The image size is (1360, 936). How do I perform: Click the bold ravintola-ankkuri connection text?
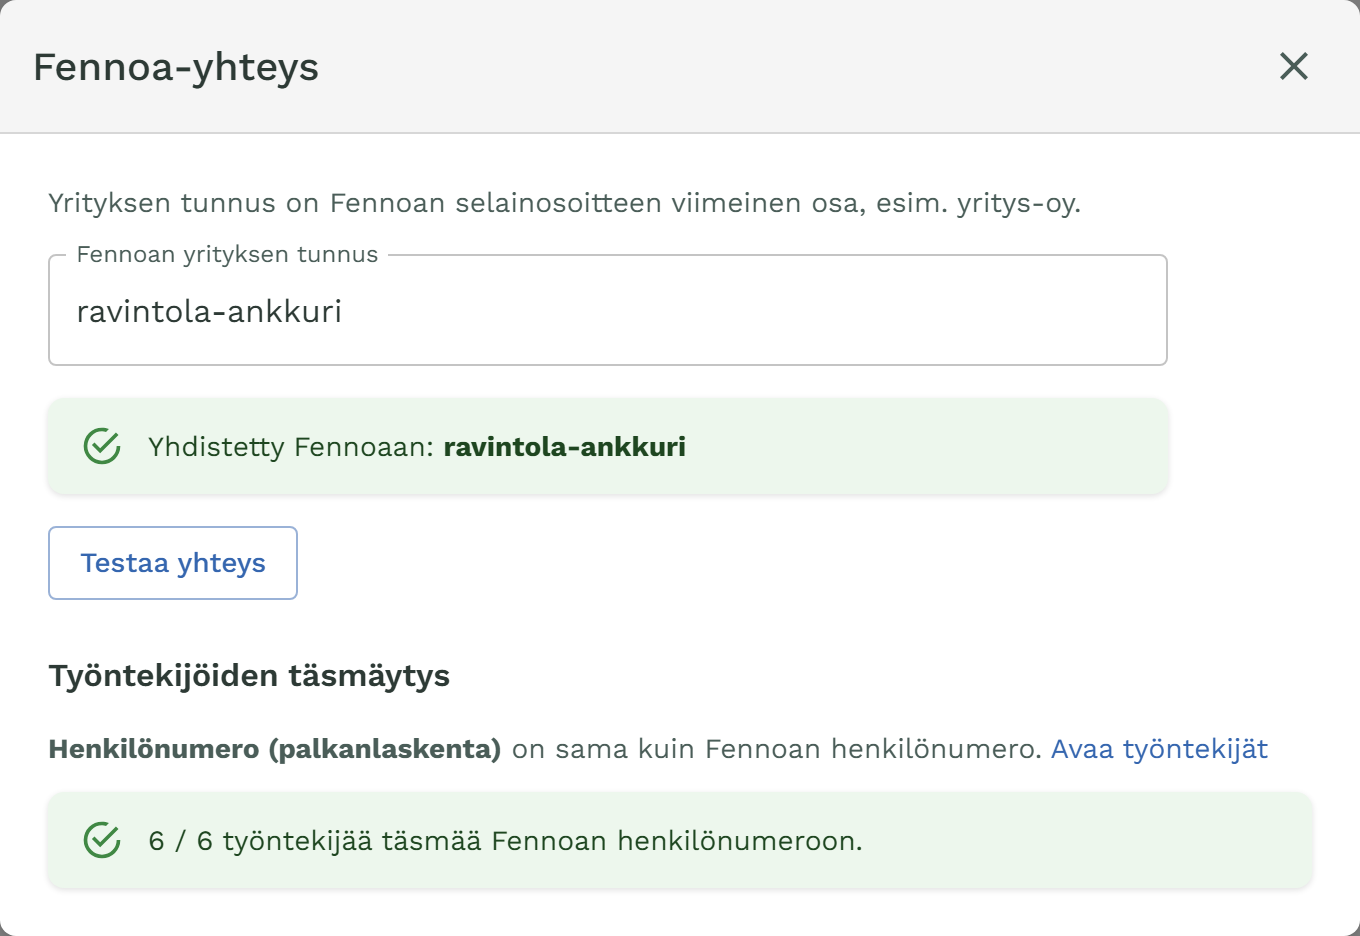coord(565,446)
